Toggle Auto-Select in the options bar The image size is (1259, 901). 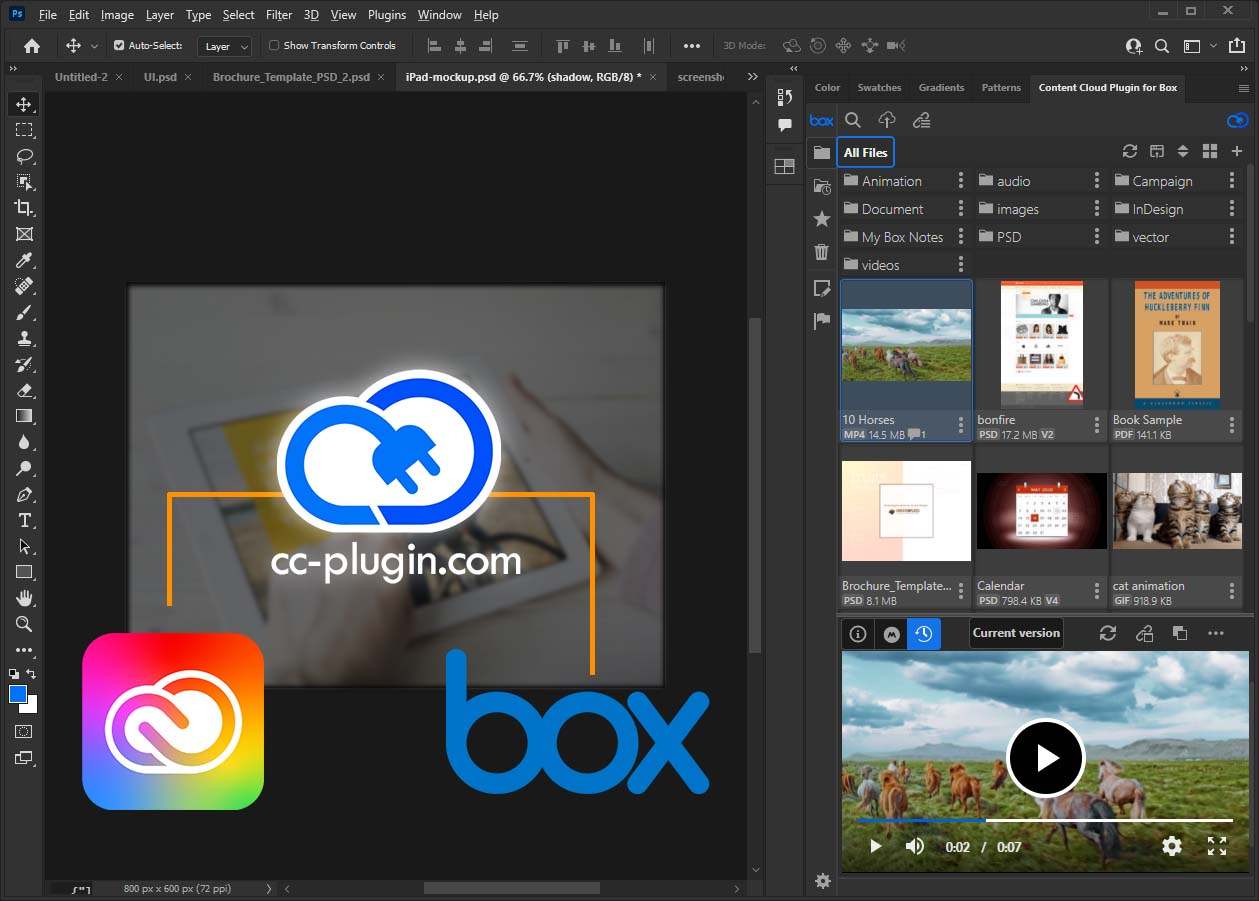(121, 45)
